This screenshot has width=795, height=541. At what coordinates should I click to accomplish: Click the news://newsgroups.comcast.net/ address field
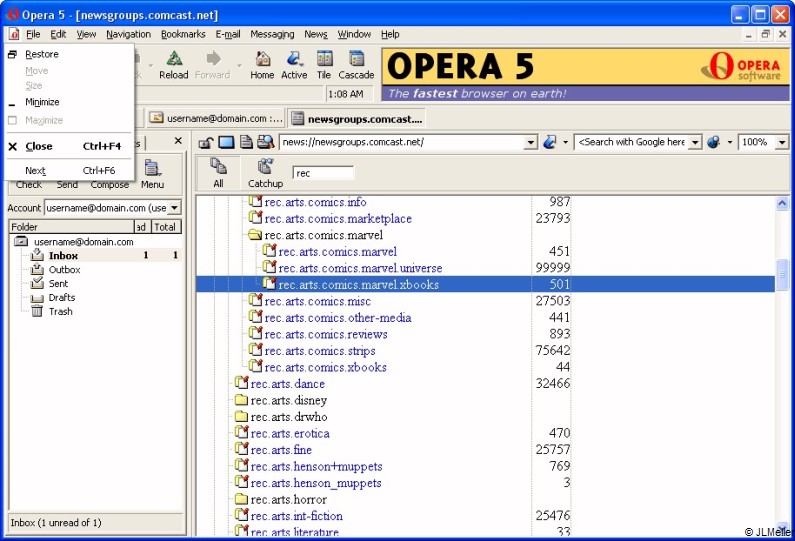[x=403, y=142]
